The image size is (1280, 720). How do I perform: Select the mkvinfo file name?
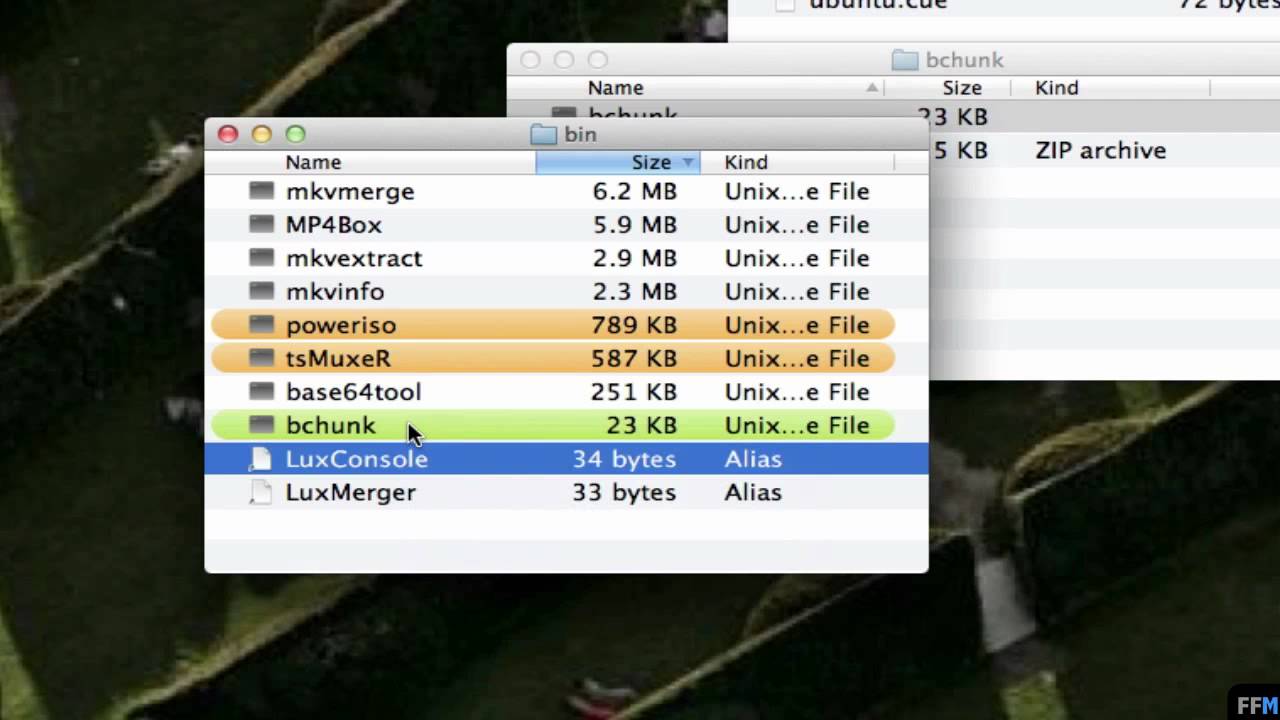[x=335, y=291]
